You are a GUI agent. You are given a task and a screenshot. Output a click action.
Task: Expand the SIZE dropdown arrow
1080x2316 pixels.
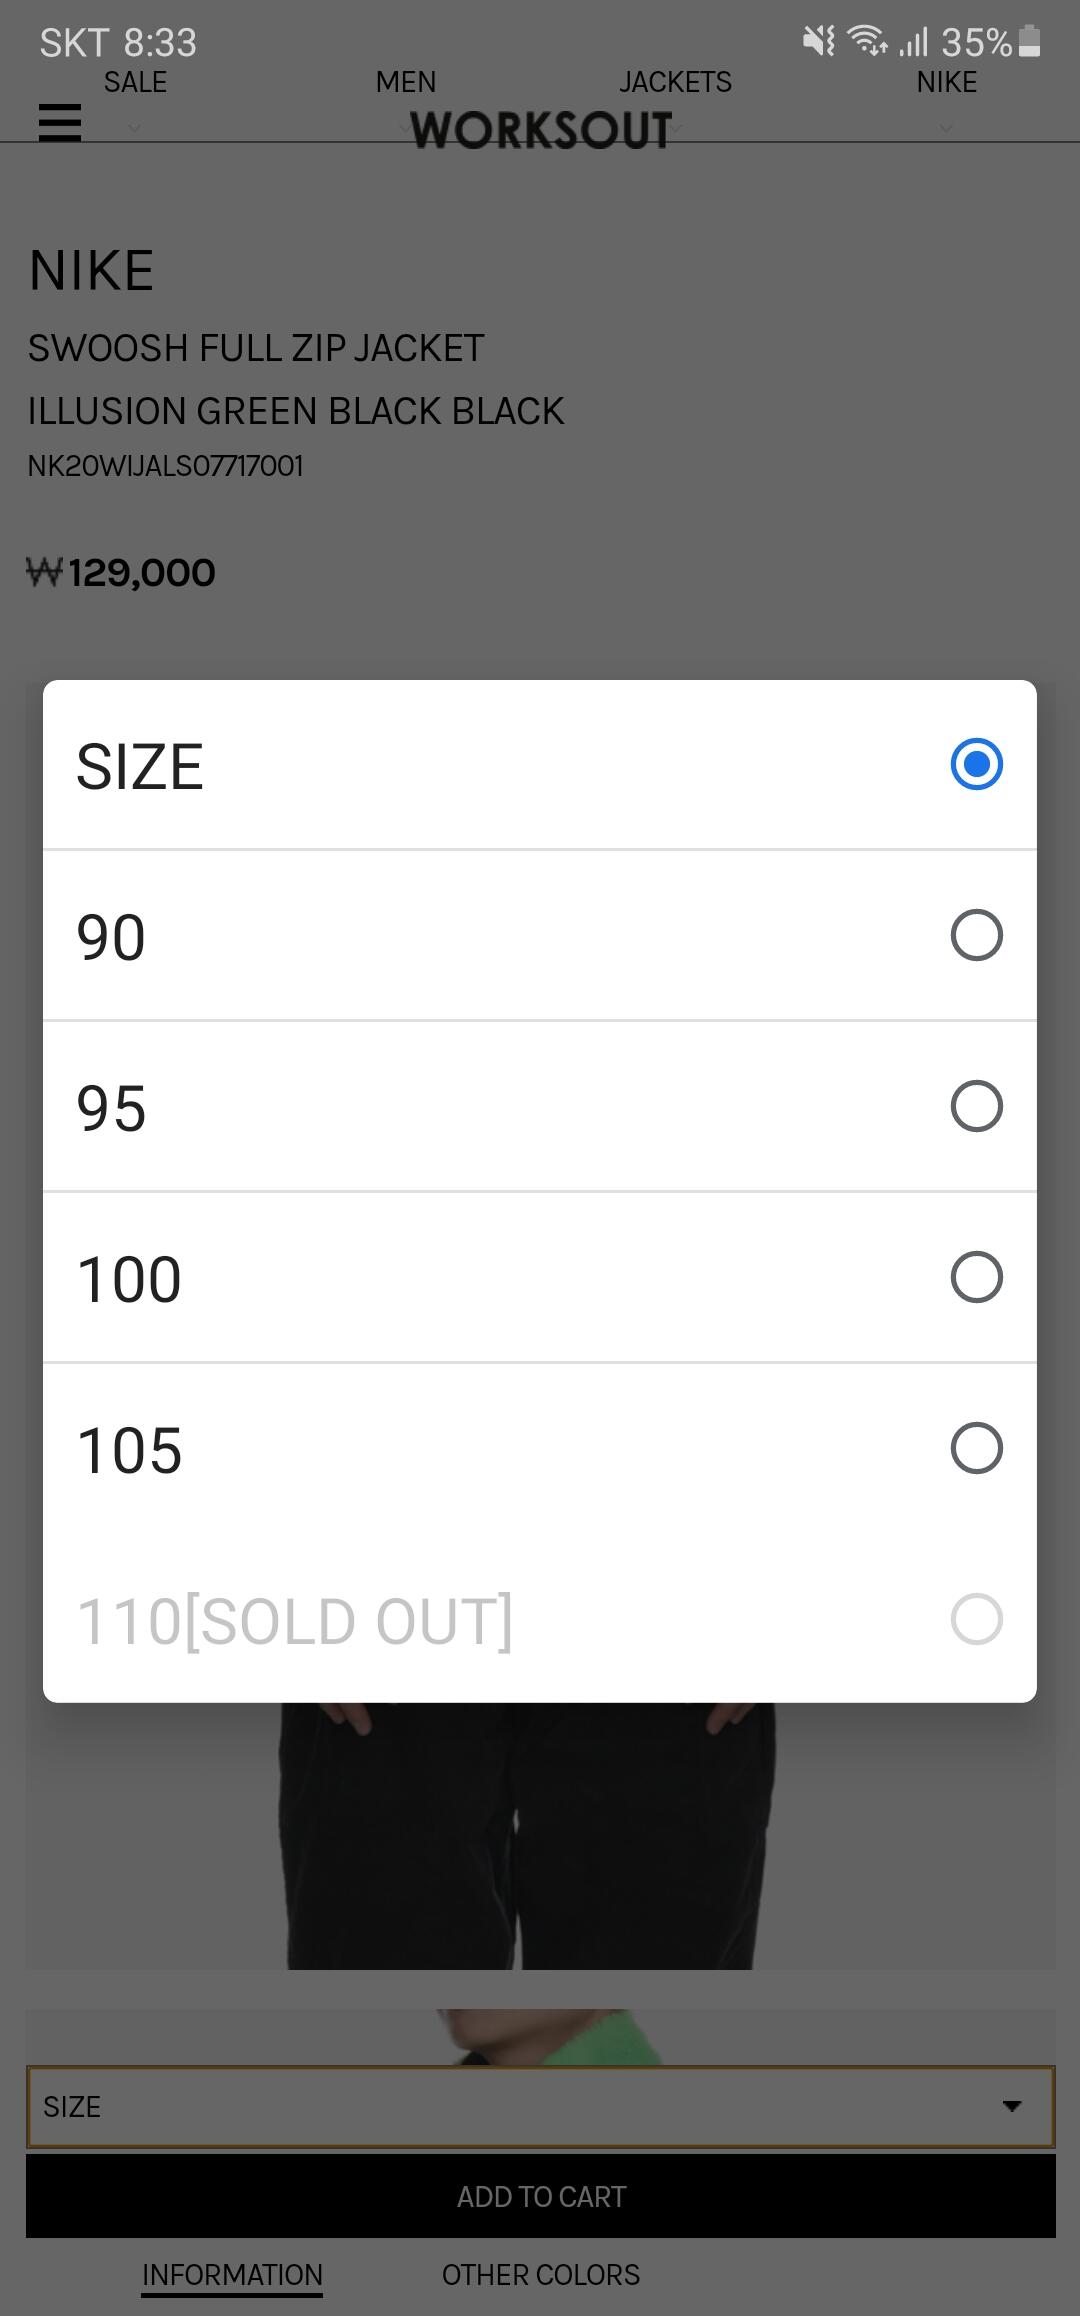tap(1012, 2107)
